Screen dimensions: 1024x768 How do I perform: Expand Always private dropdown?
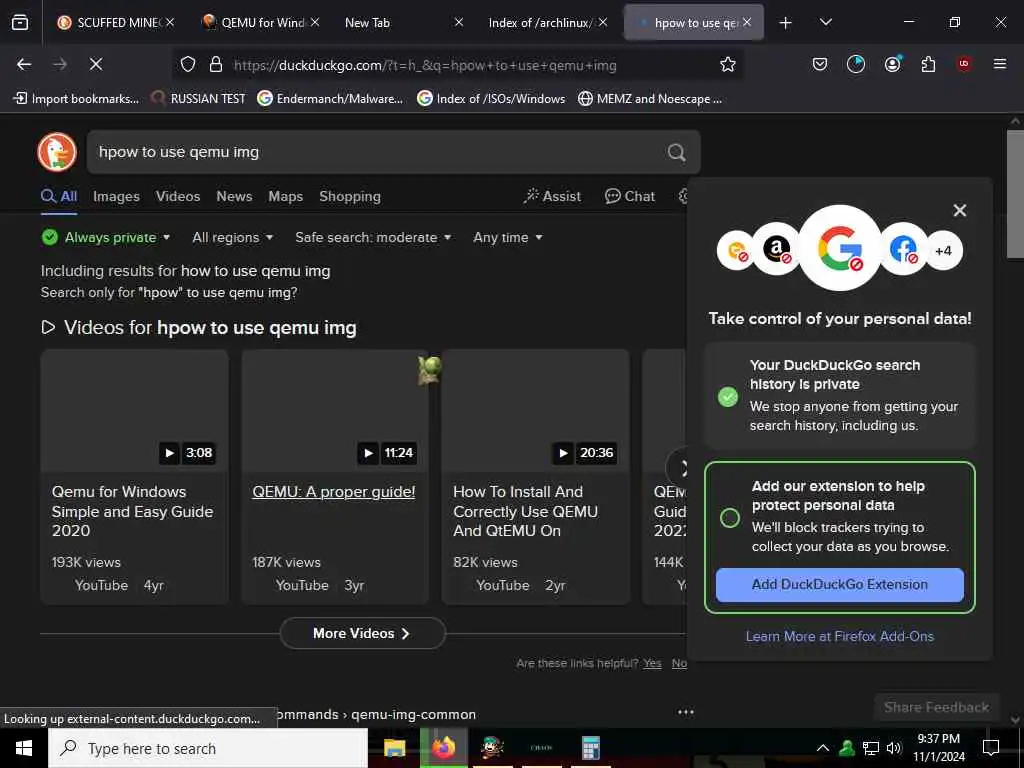106,237
